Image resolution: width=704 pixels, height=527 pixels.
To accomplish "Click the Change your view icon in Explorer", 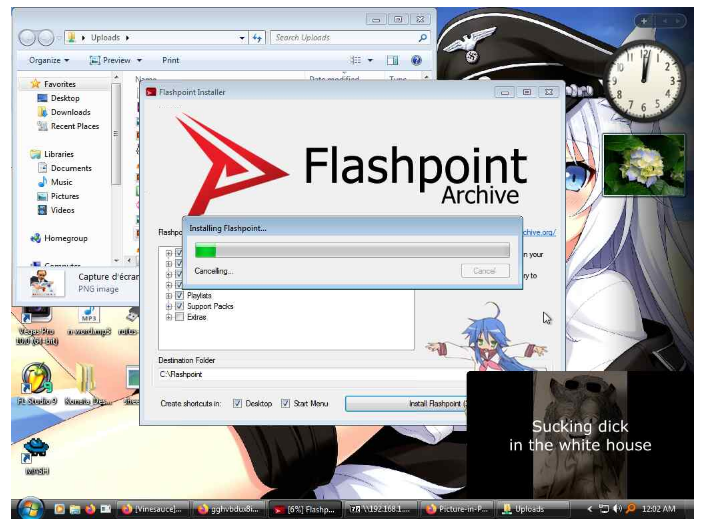I will (x=355, y=60).
